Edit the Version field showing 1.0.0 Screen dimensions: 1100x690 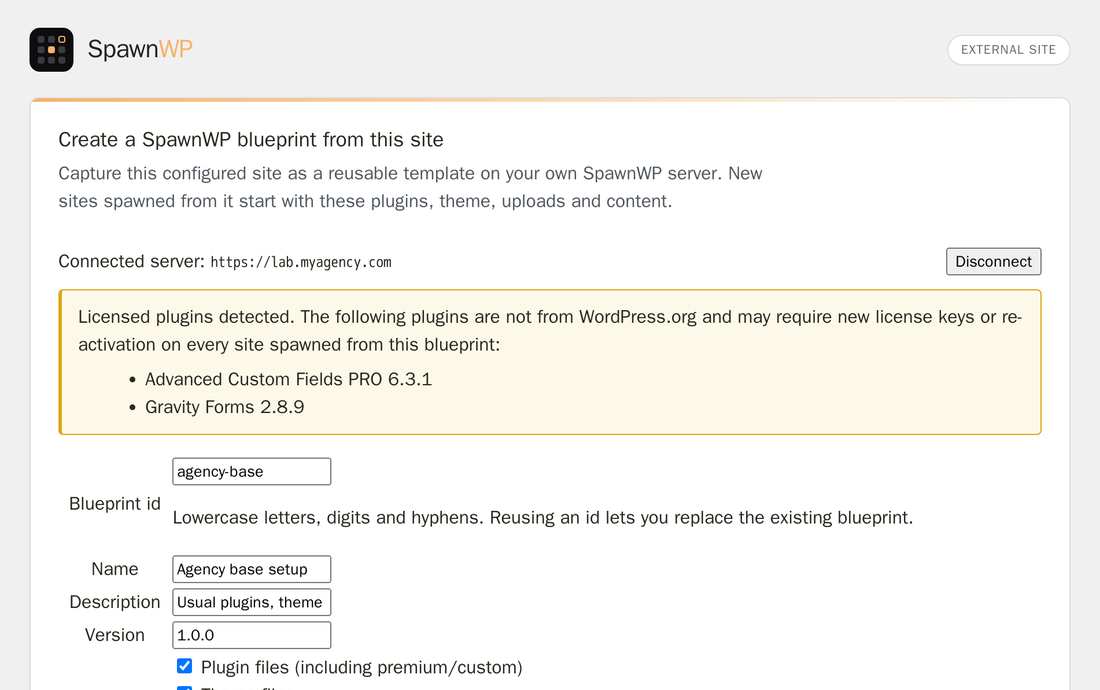[252, 635]
